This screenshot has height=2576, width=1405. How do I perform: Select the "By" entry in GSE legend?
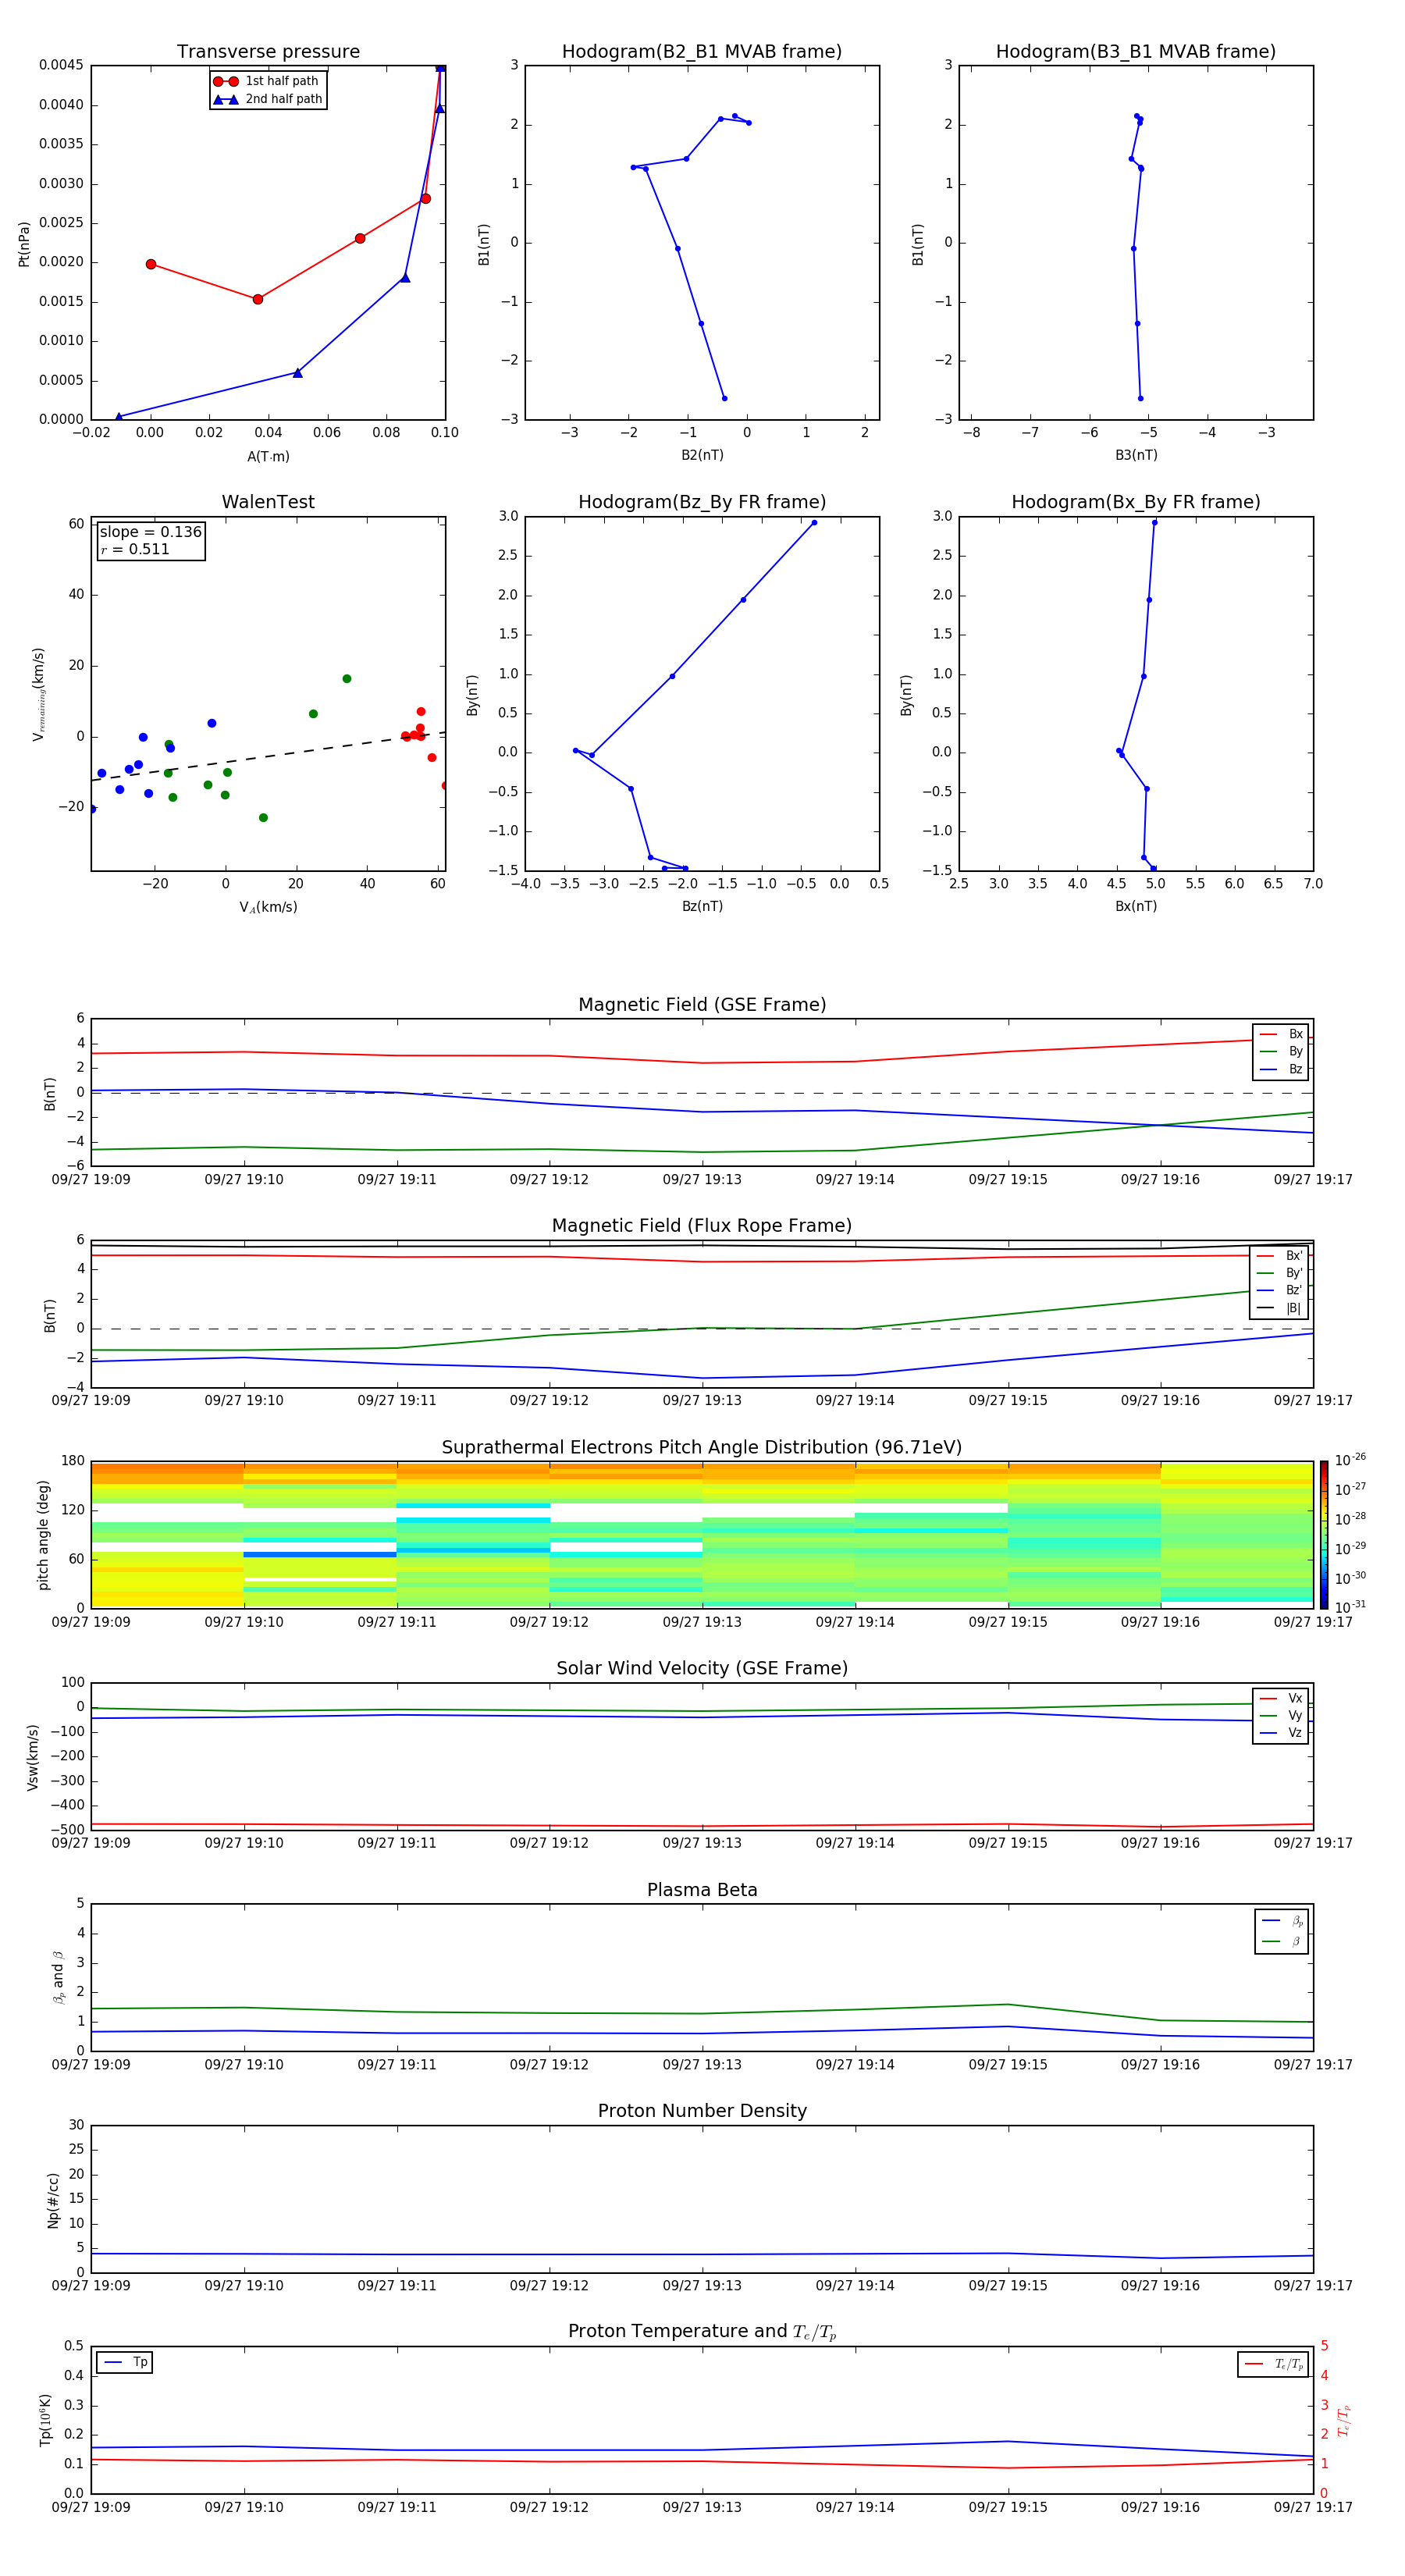pyautogui.click(x=1281, y=1052)
